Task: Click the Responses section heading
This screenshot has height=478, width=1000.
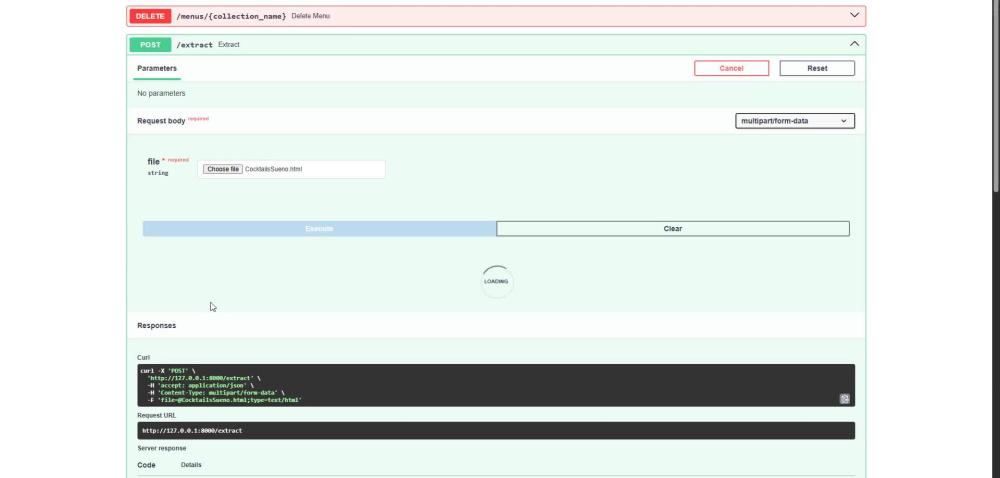Action: point(157,325)
